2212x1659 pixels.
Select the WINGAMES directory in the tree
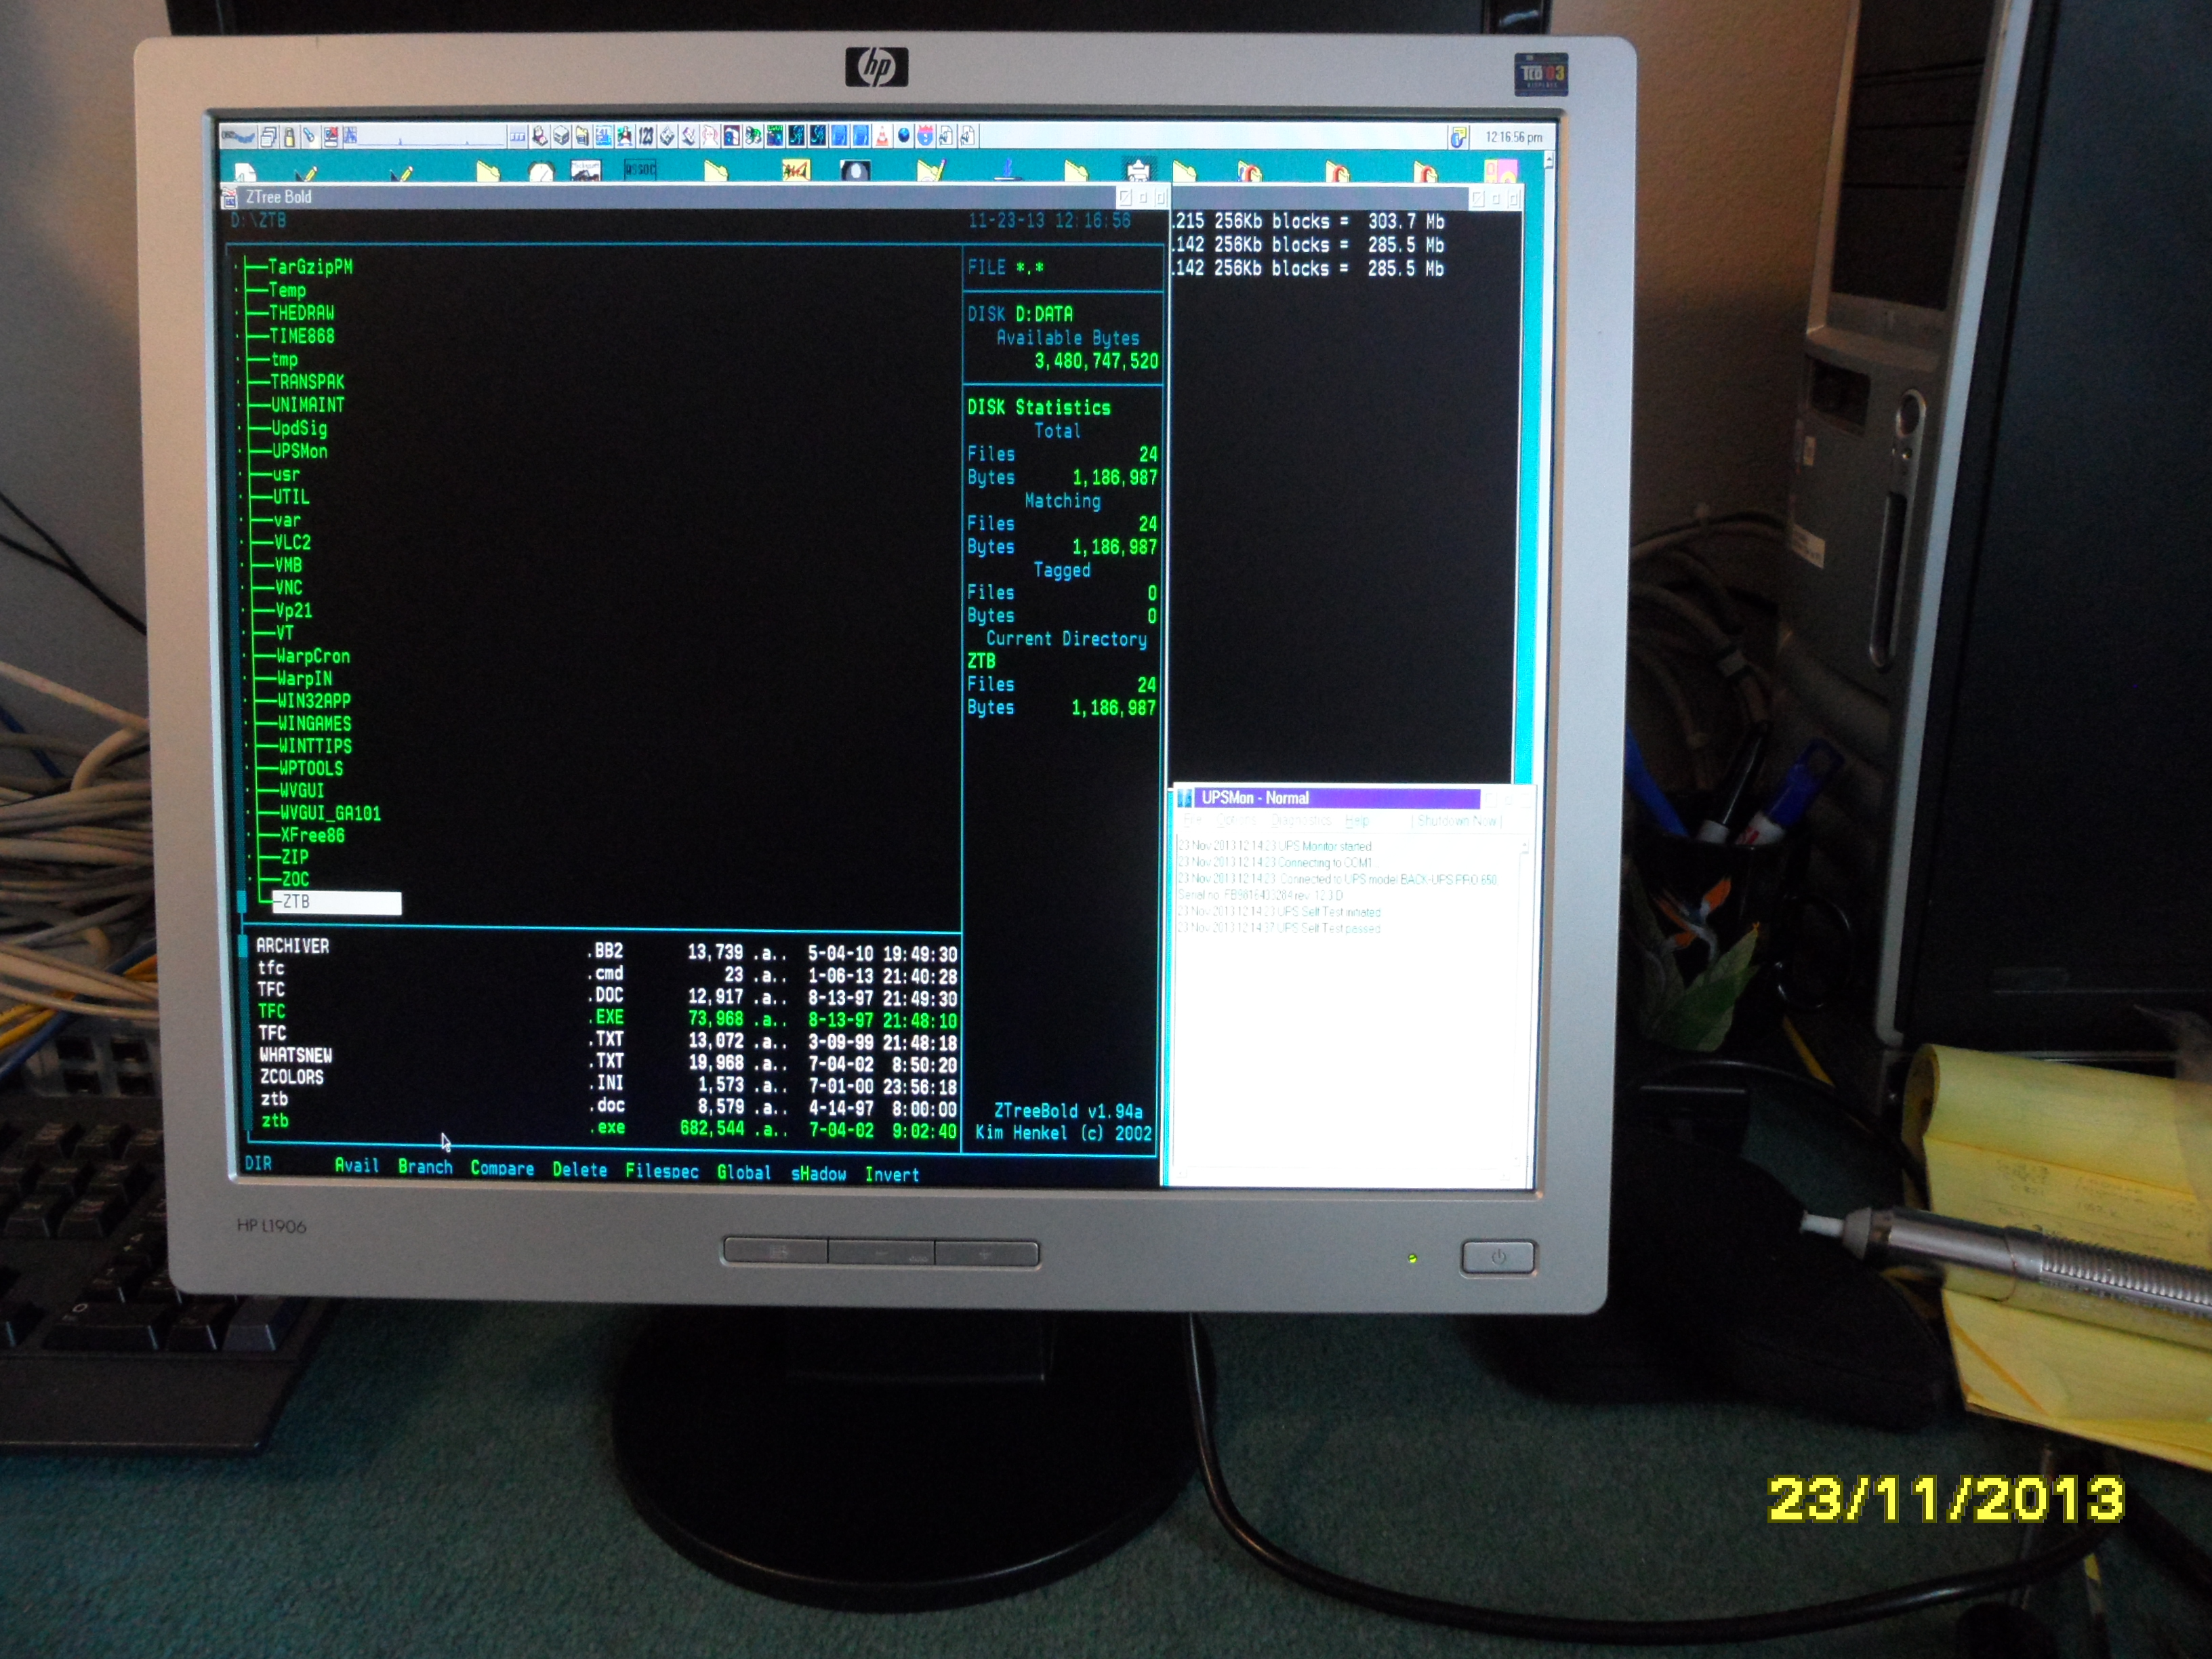(314, 723)
